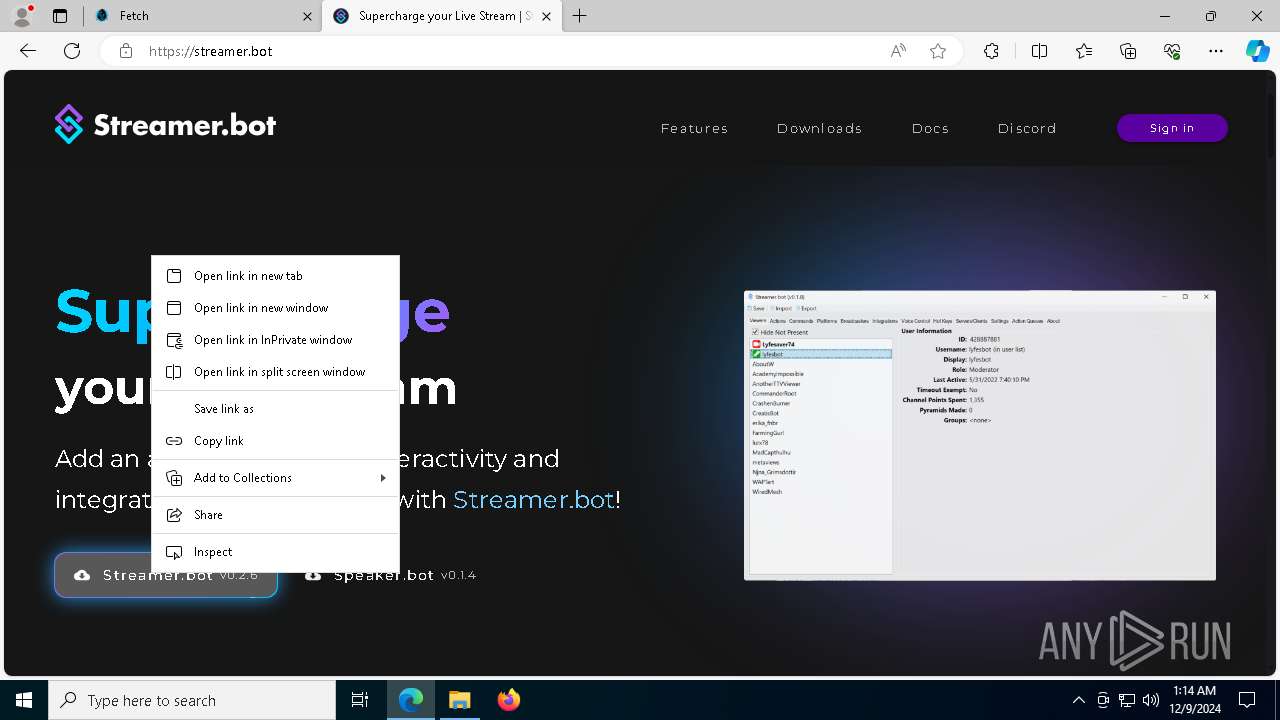Open the tab actions menu icon
The height and width of the screenshot is (720, 1280).
point(60,16)
